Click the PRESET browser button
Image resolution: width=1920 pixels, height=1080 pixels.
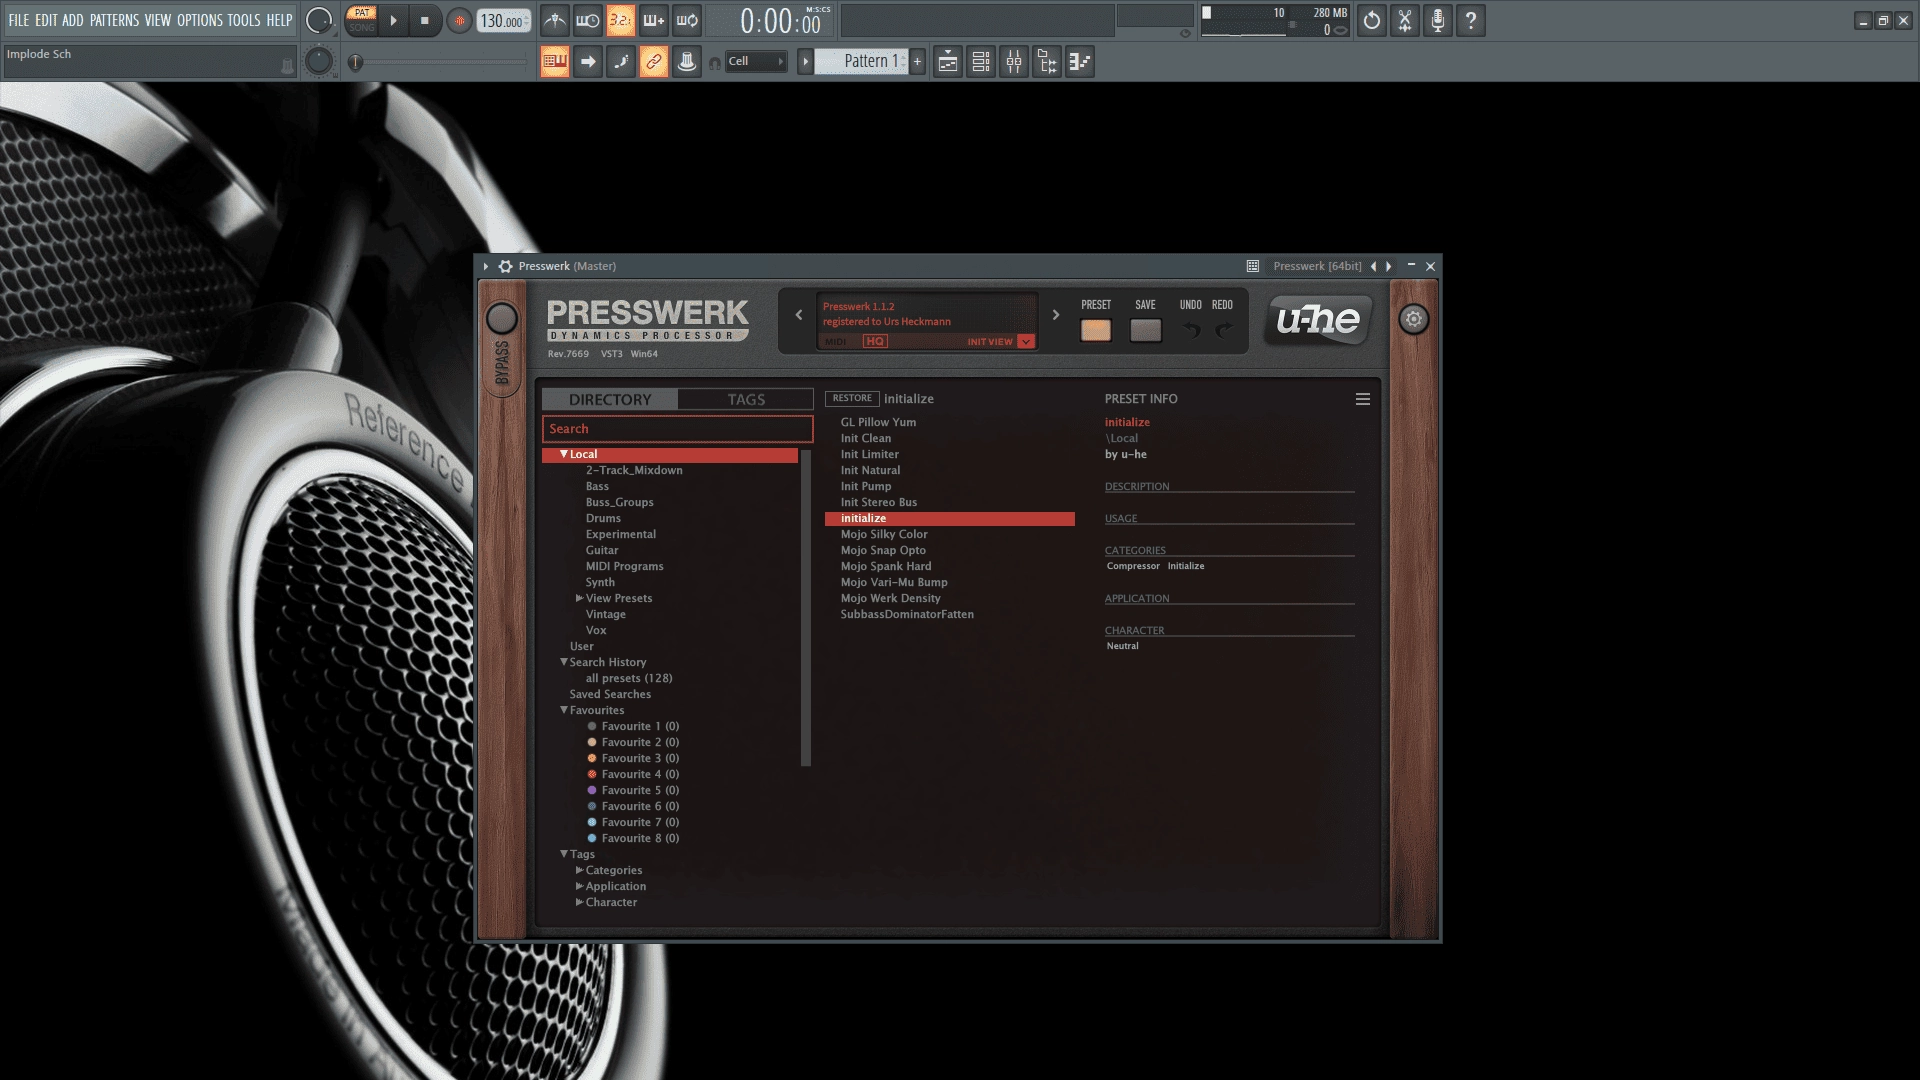click(x=1096, y=330)
